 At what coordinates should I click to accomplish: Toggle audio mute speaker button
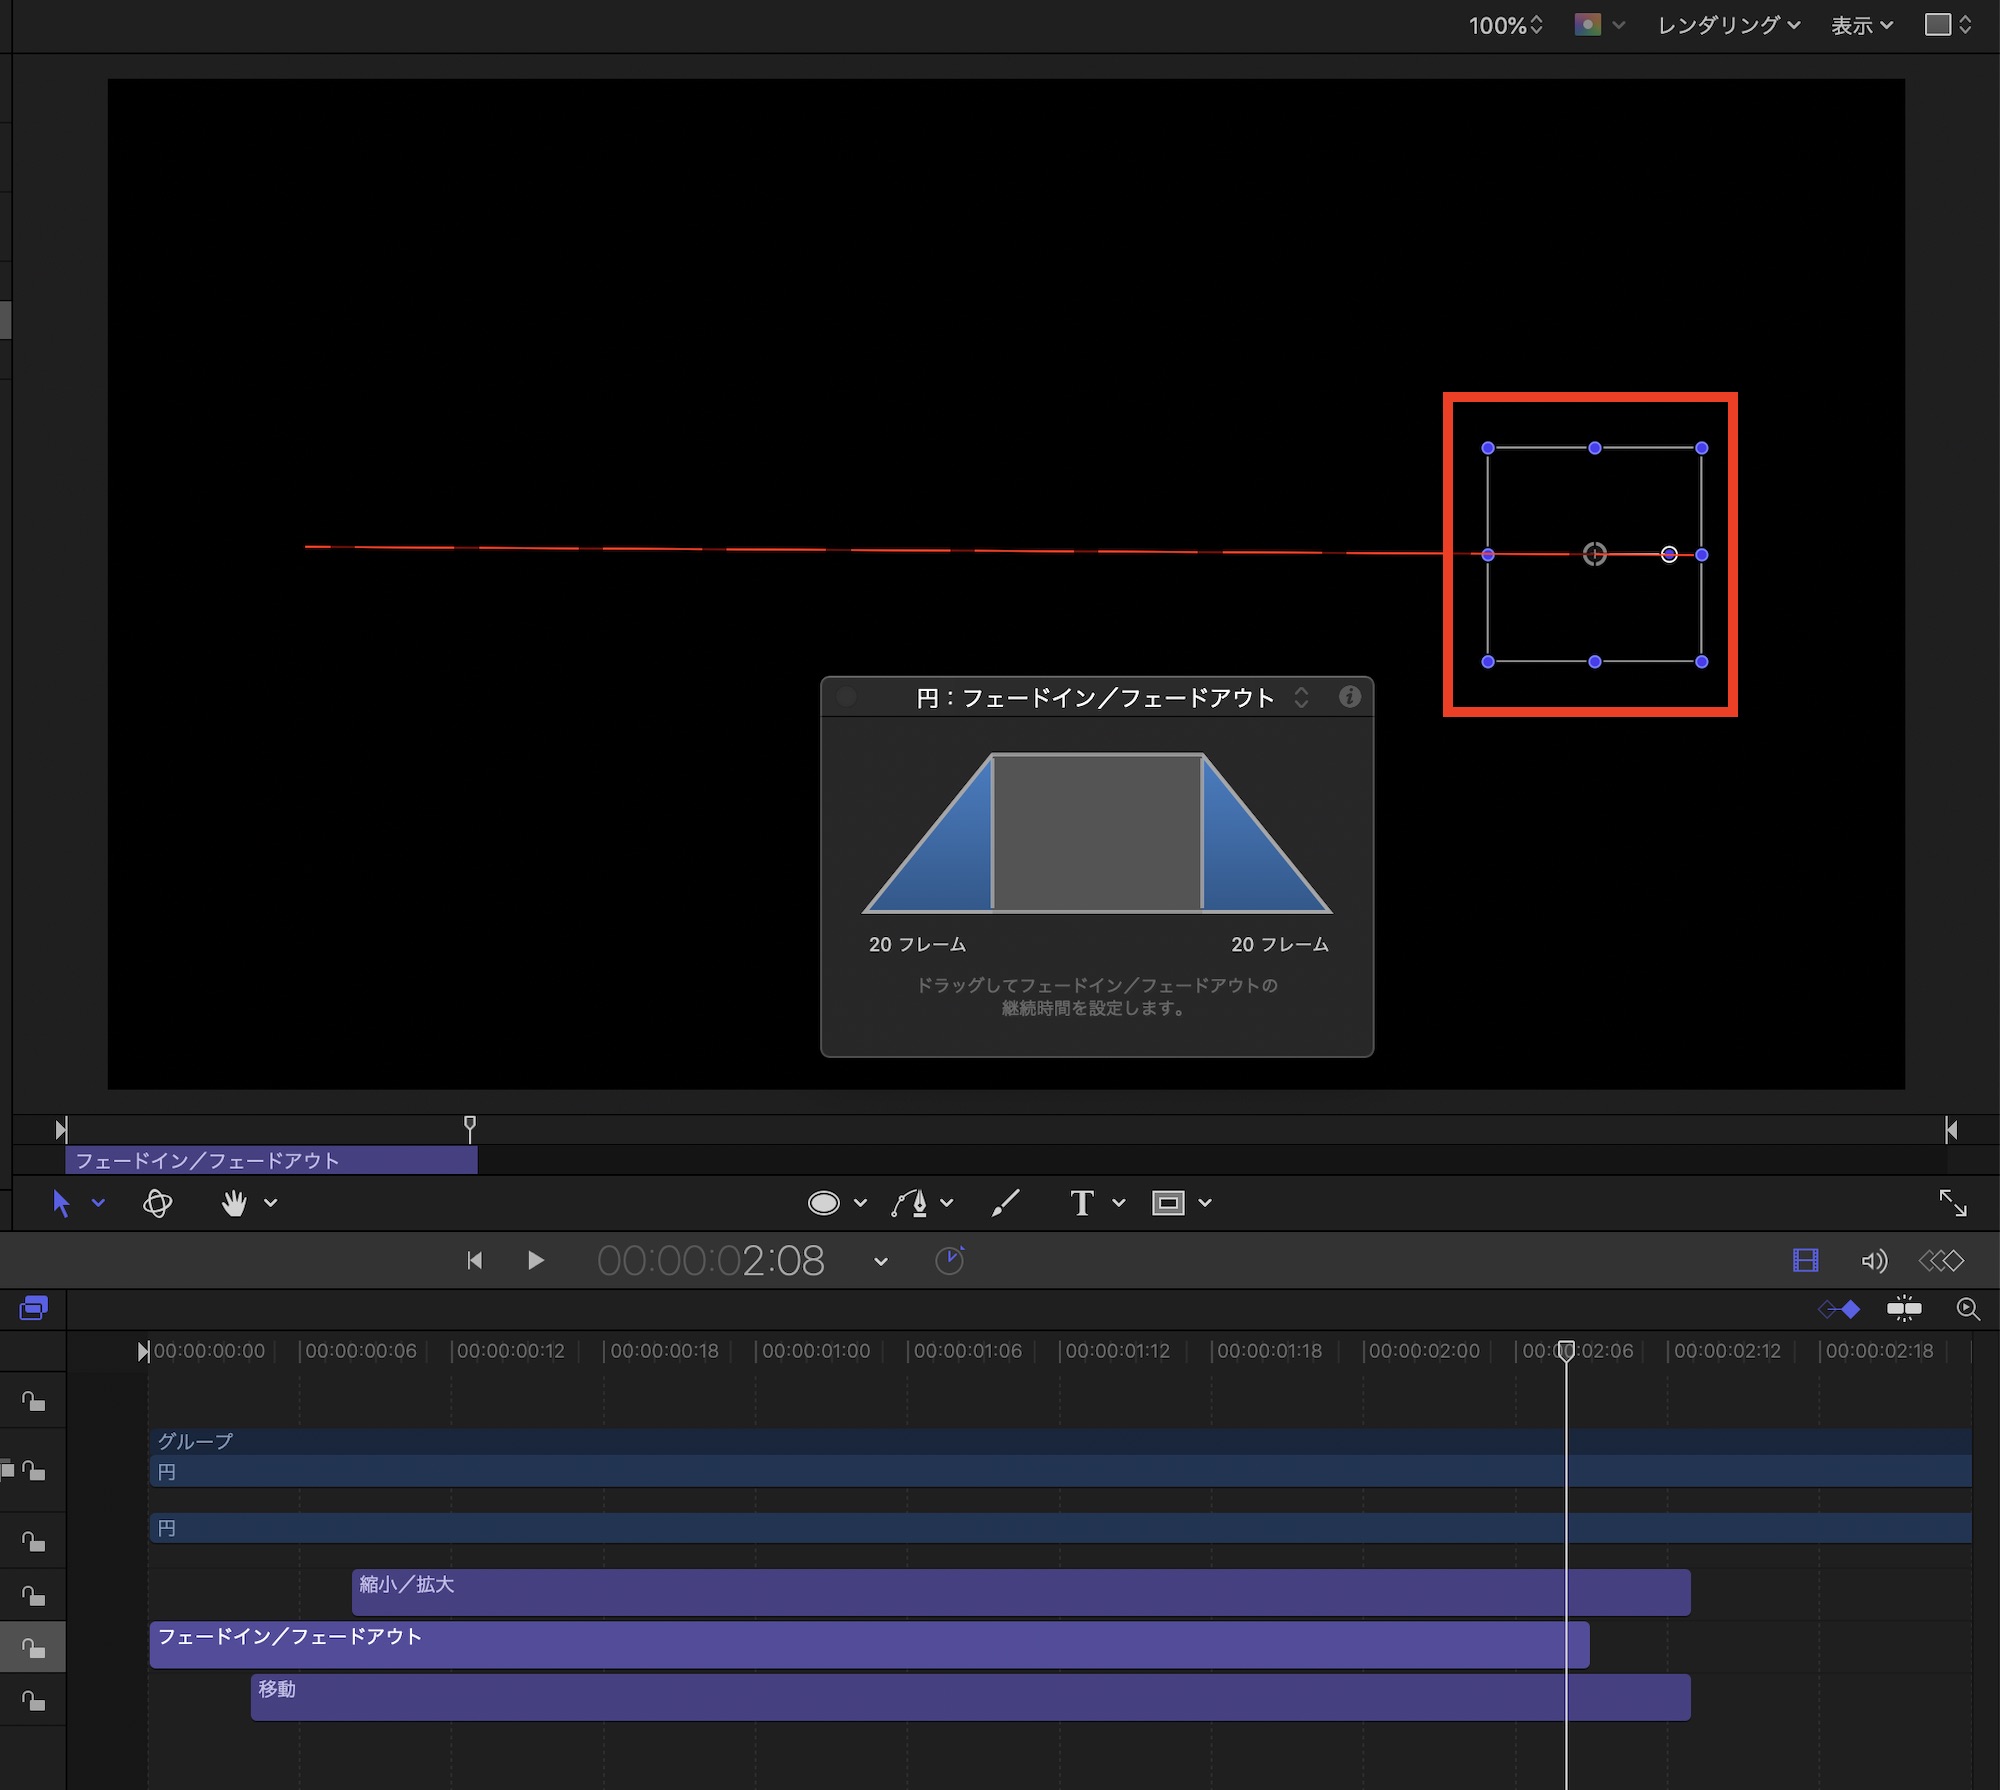[1873, 1261]
